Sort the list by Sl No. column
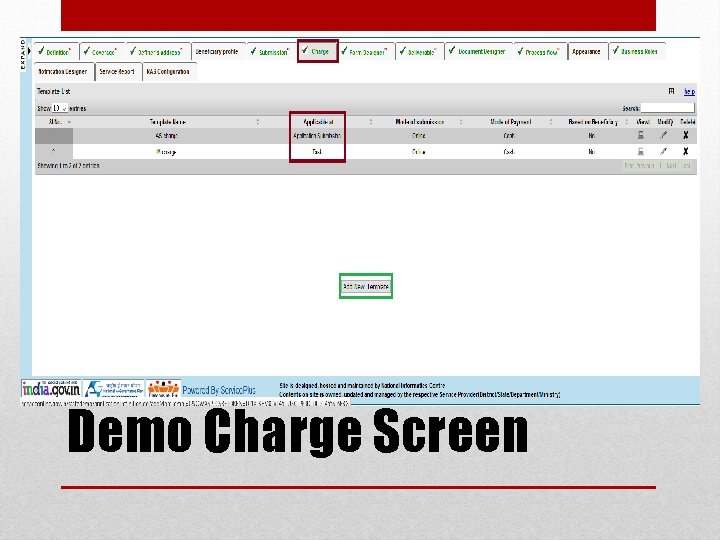Image resolution: width=720 pixels, height=540 pixels. 55,122
